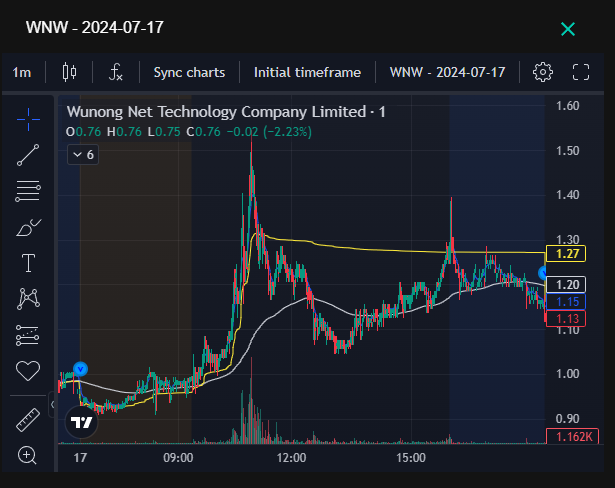Select the ruler measure tool
Image resolution: width=615 pixels, height=488 pixels.
(28, 420)
